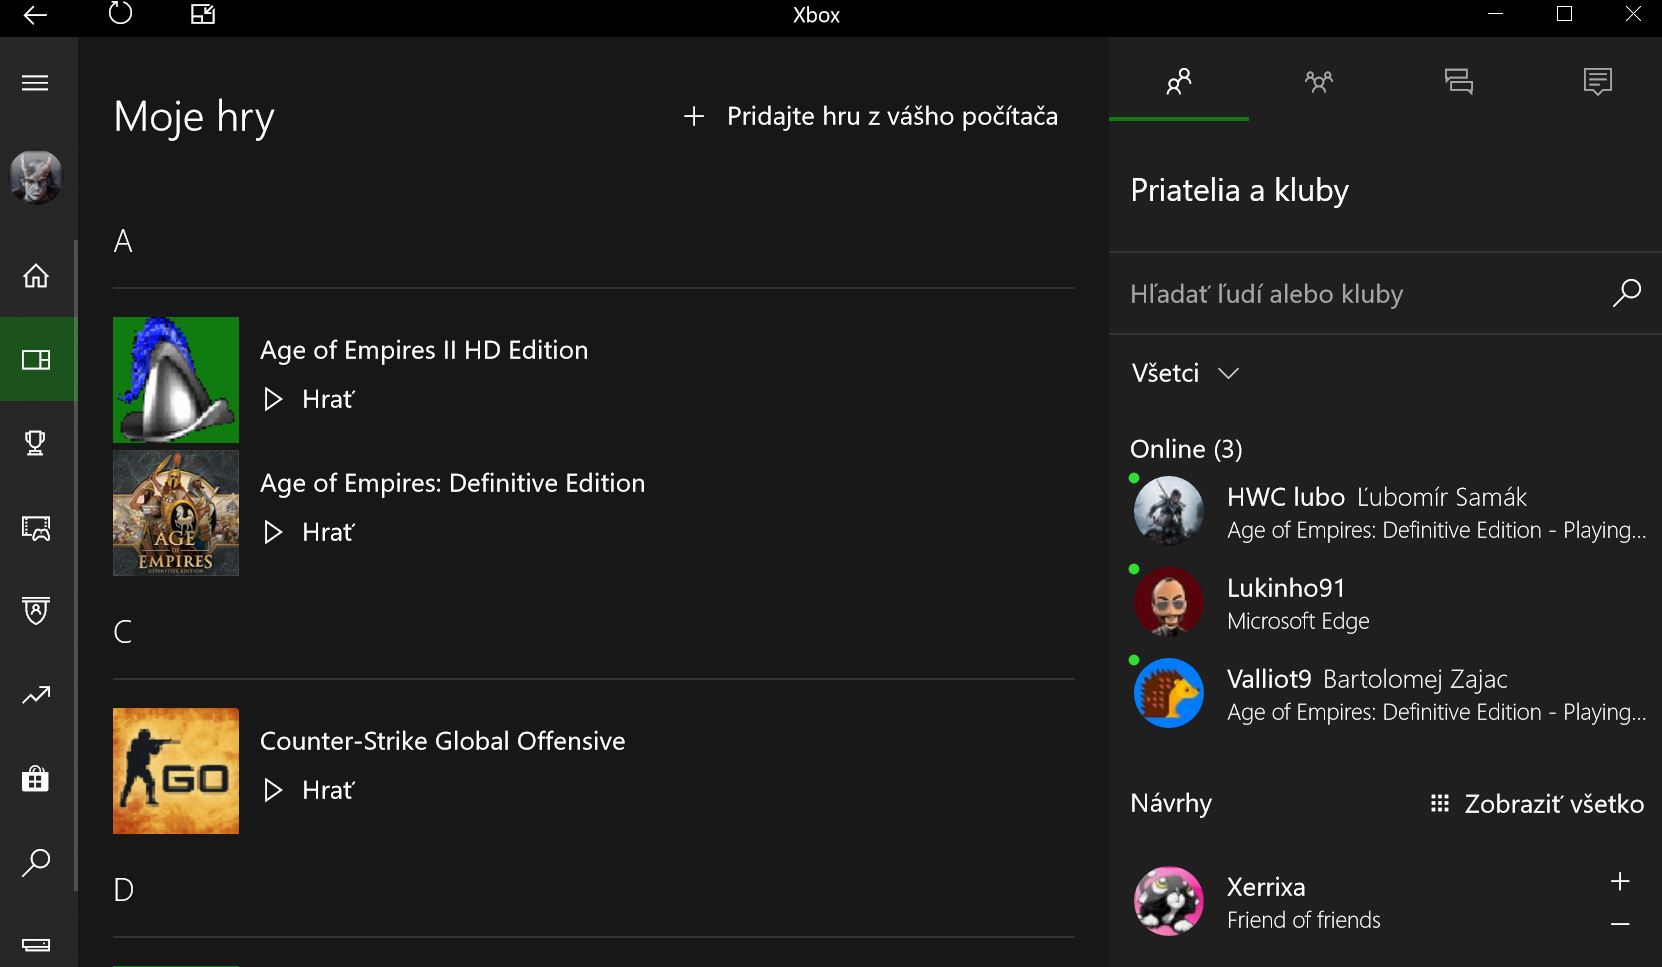Click HWC lubo avatar

point(1168,511)
